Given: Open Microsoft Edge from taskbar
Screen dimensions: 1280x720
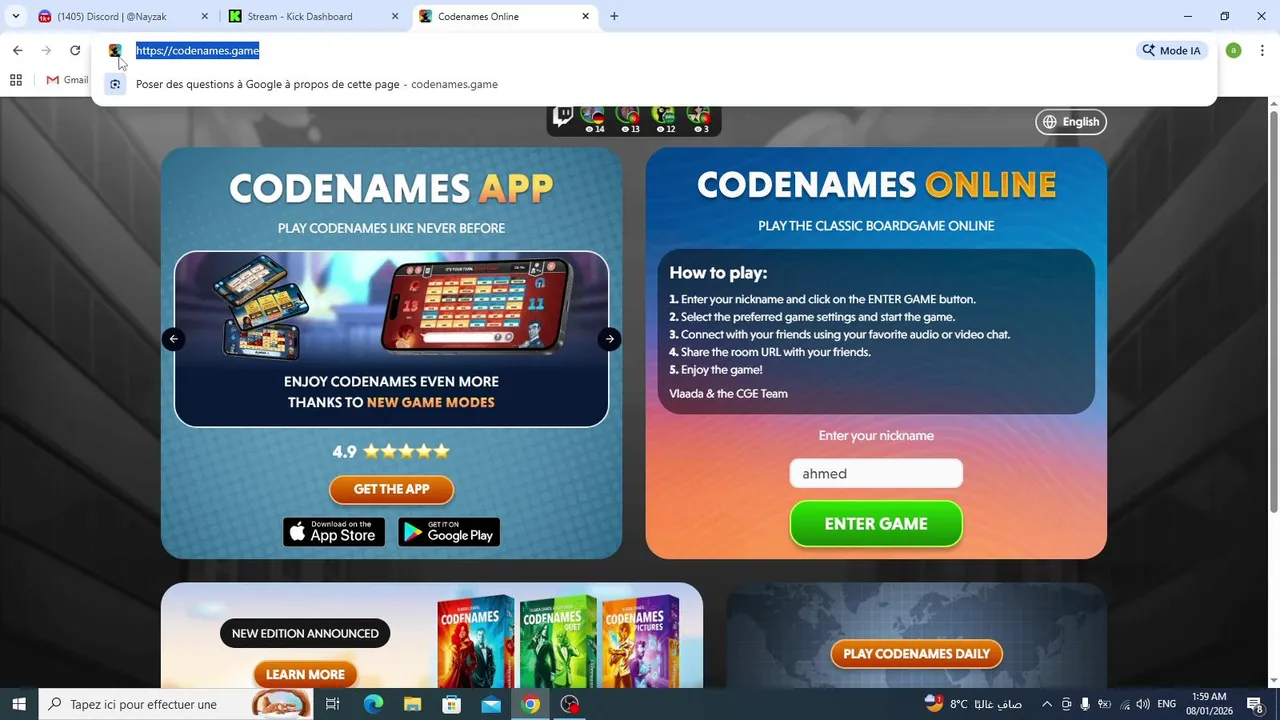Looking at the screenshot, I should 373,704.
